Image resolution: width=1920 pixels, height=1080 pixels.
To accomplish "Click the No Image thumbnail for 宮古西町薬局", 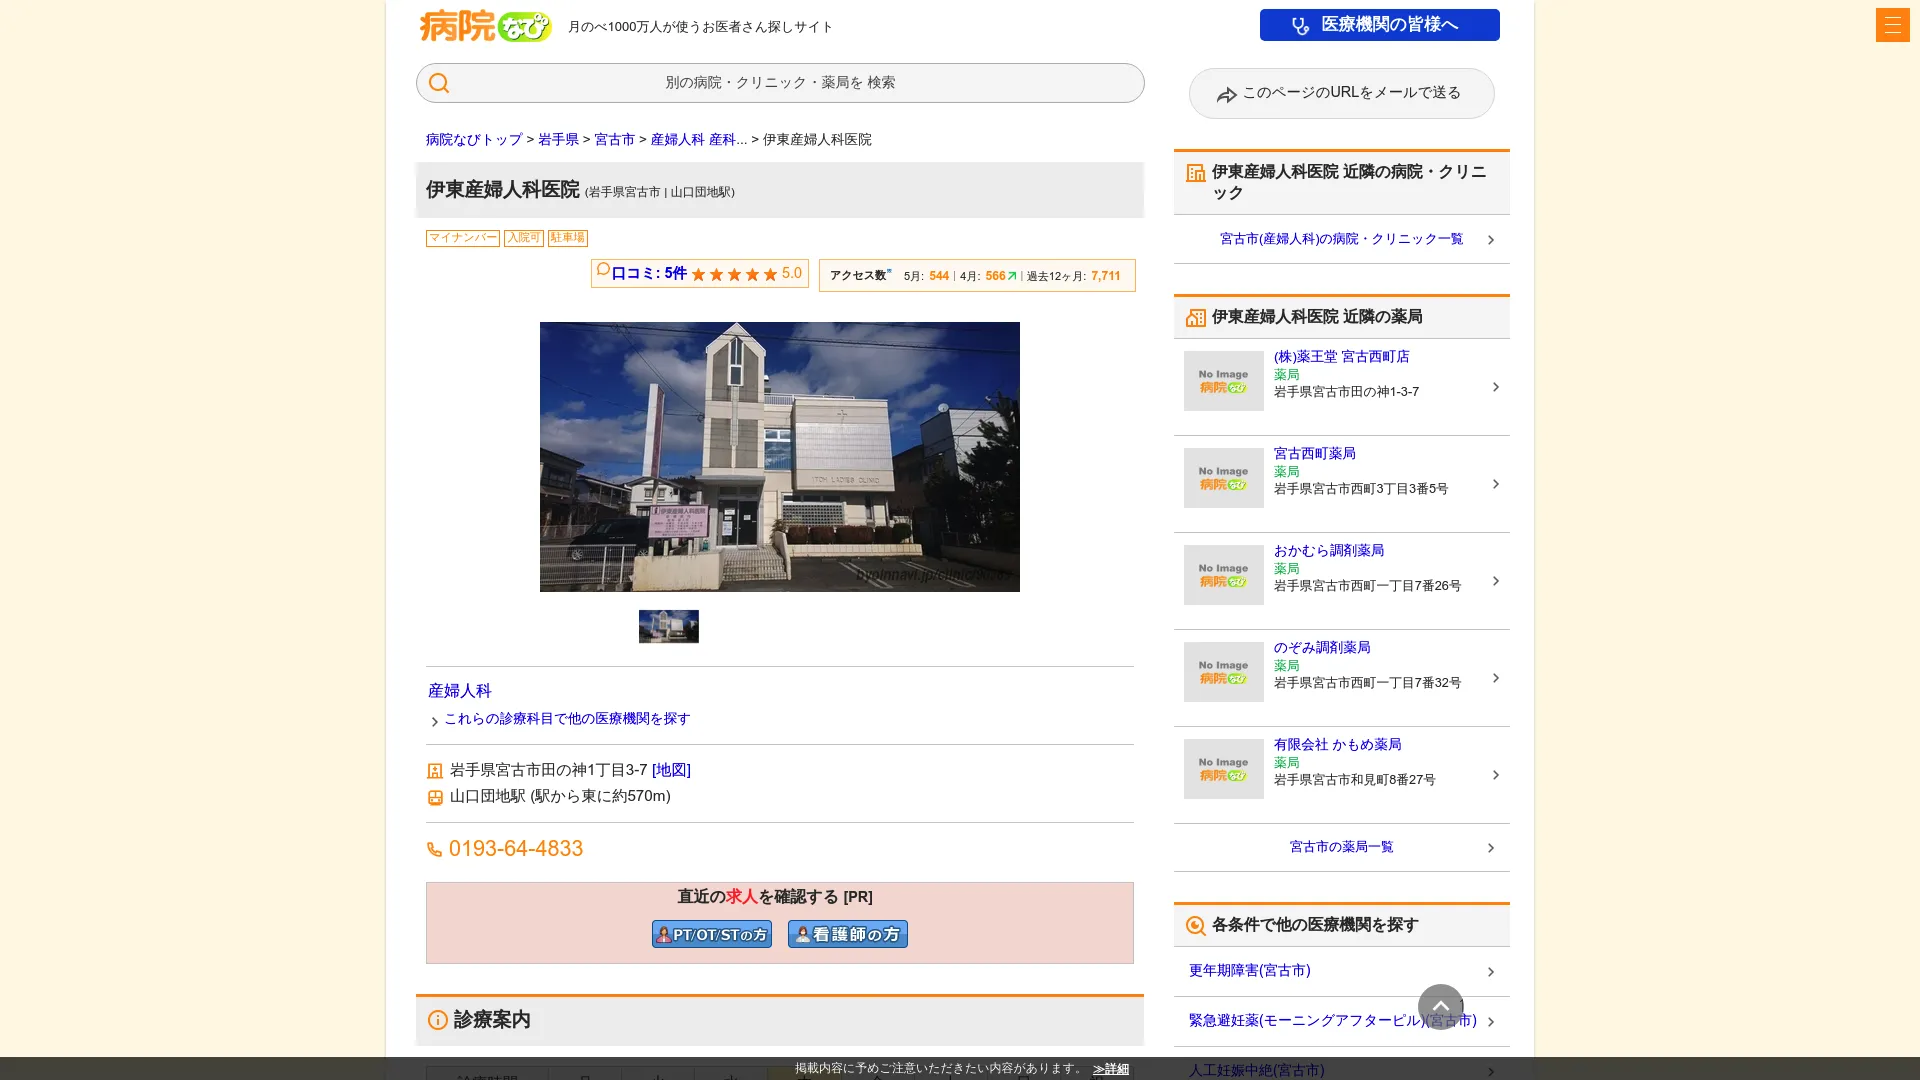I will click(1223, 478).
